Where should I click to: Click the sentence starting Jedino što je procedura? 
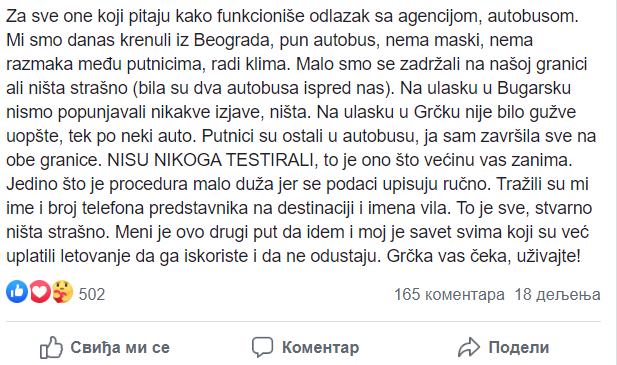point(248,184)
